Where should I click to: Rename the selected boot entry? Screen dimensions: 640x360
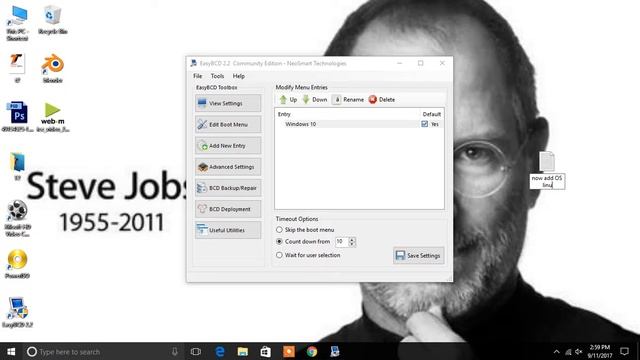348,100
